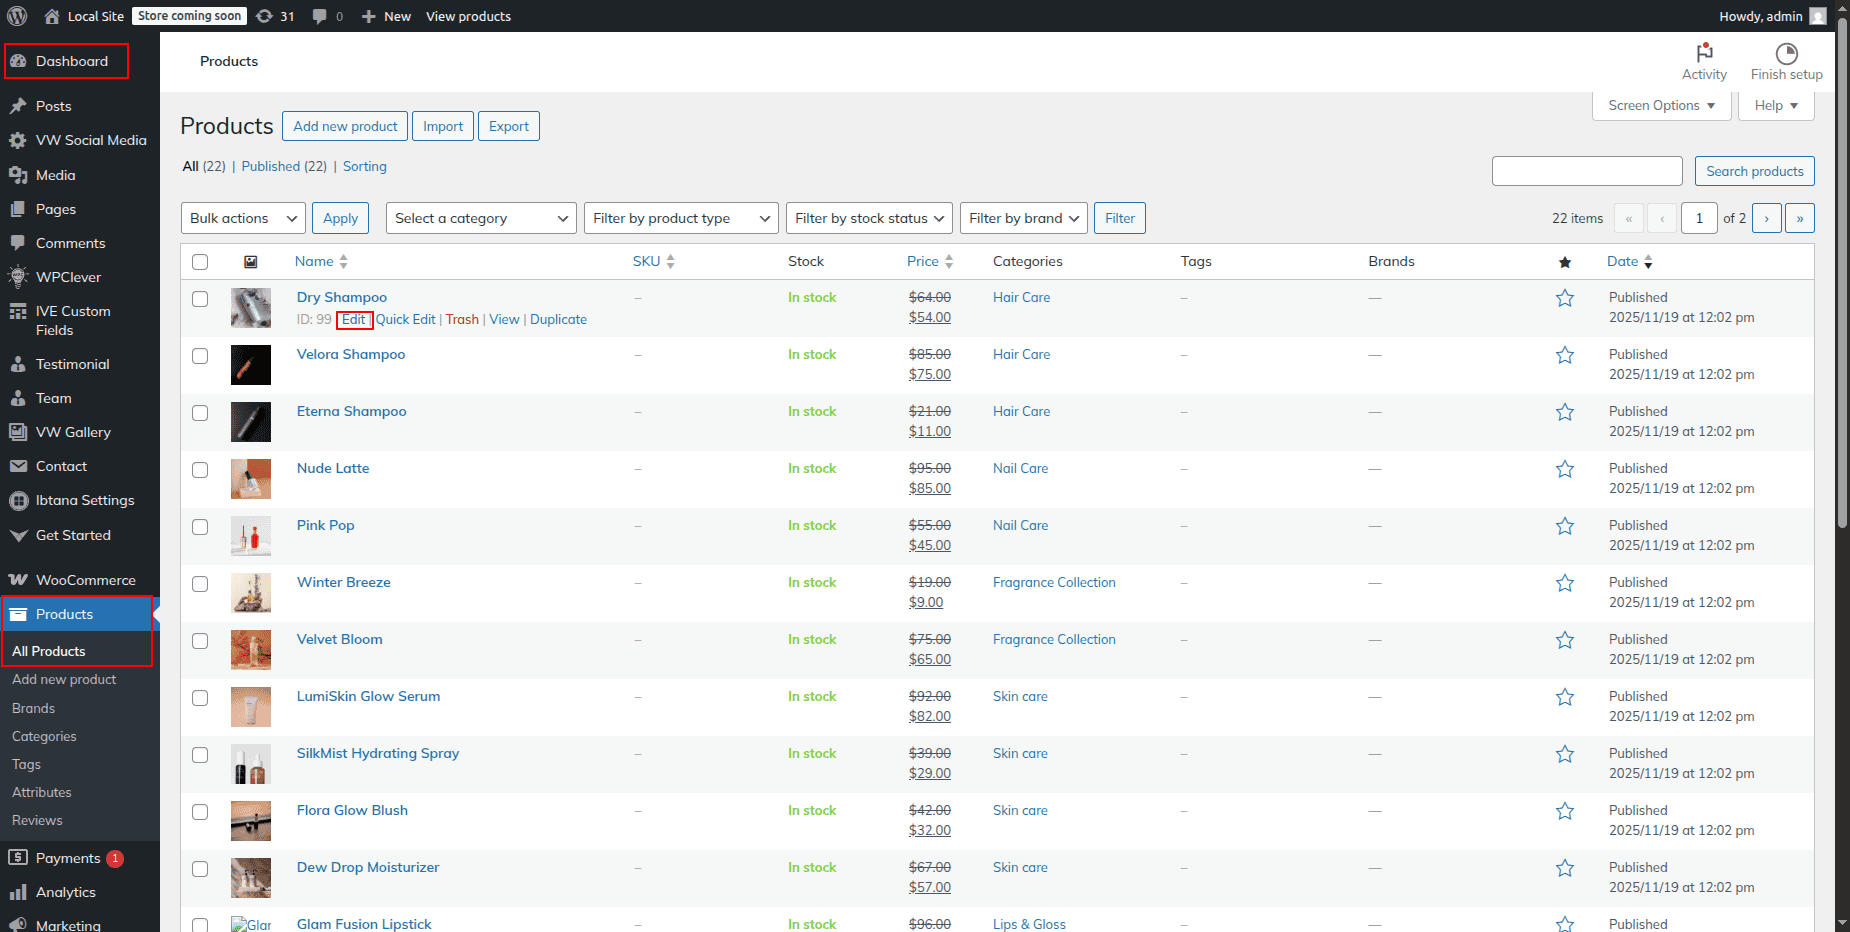Open the Bulk actions dropdown
Viewport: 1850px width, 932px height.
pos(243,218)
